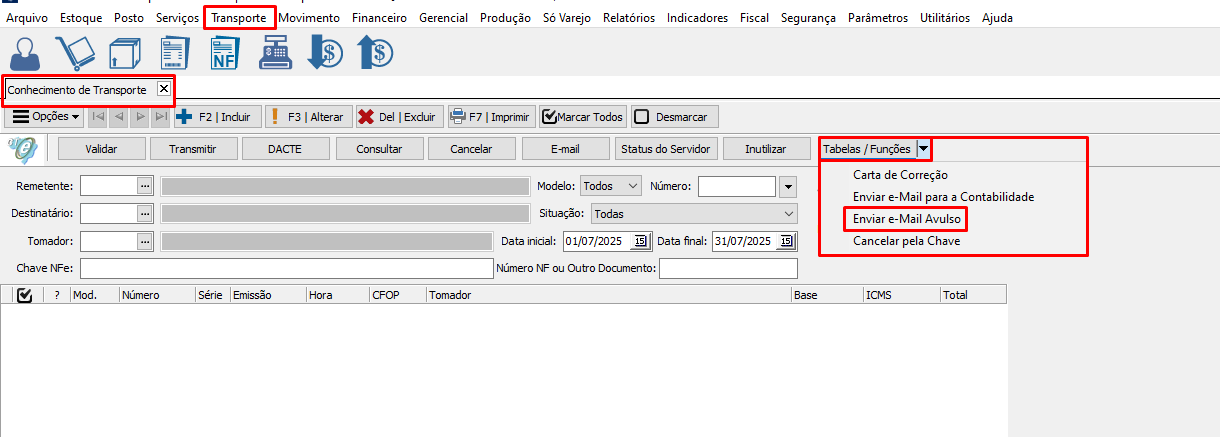Screen dimensions: 1220x437
Task: Open the cash register icon
Action: pyautogui.click(x=274, y=52)
